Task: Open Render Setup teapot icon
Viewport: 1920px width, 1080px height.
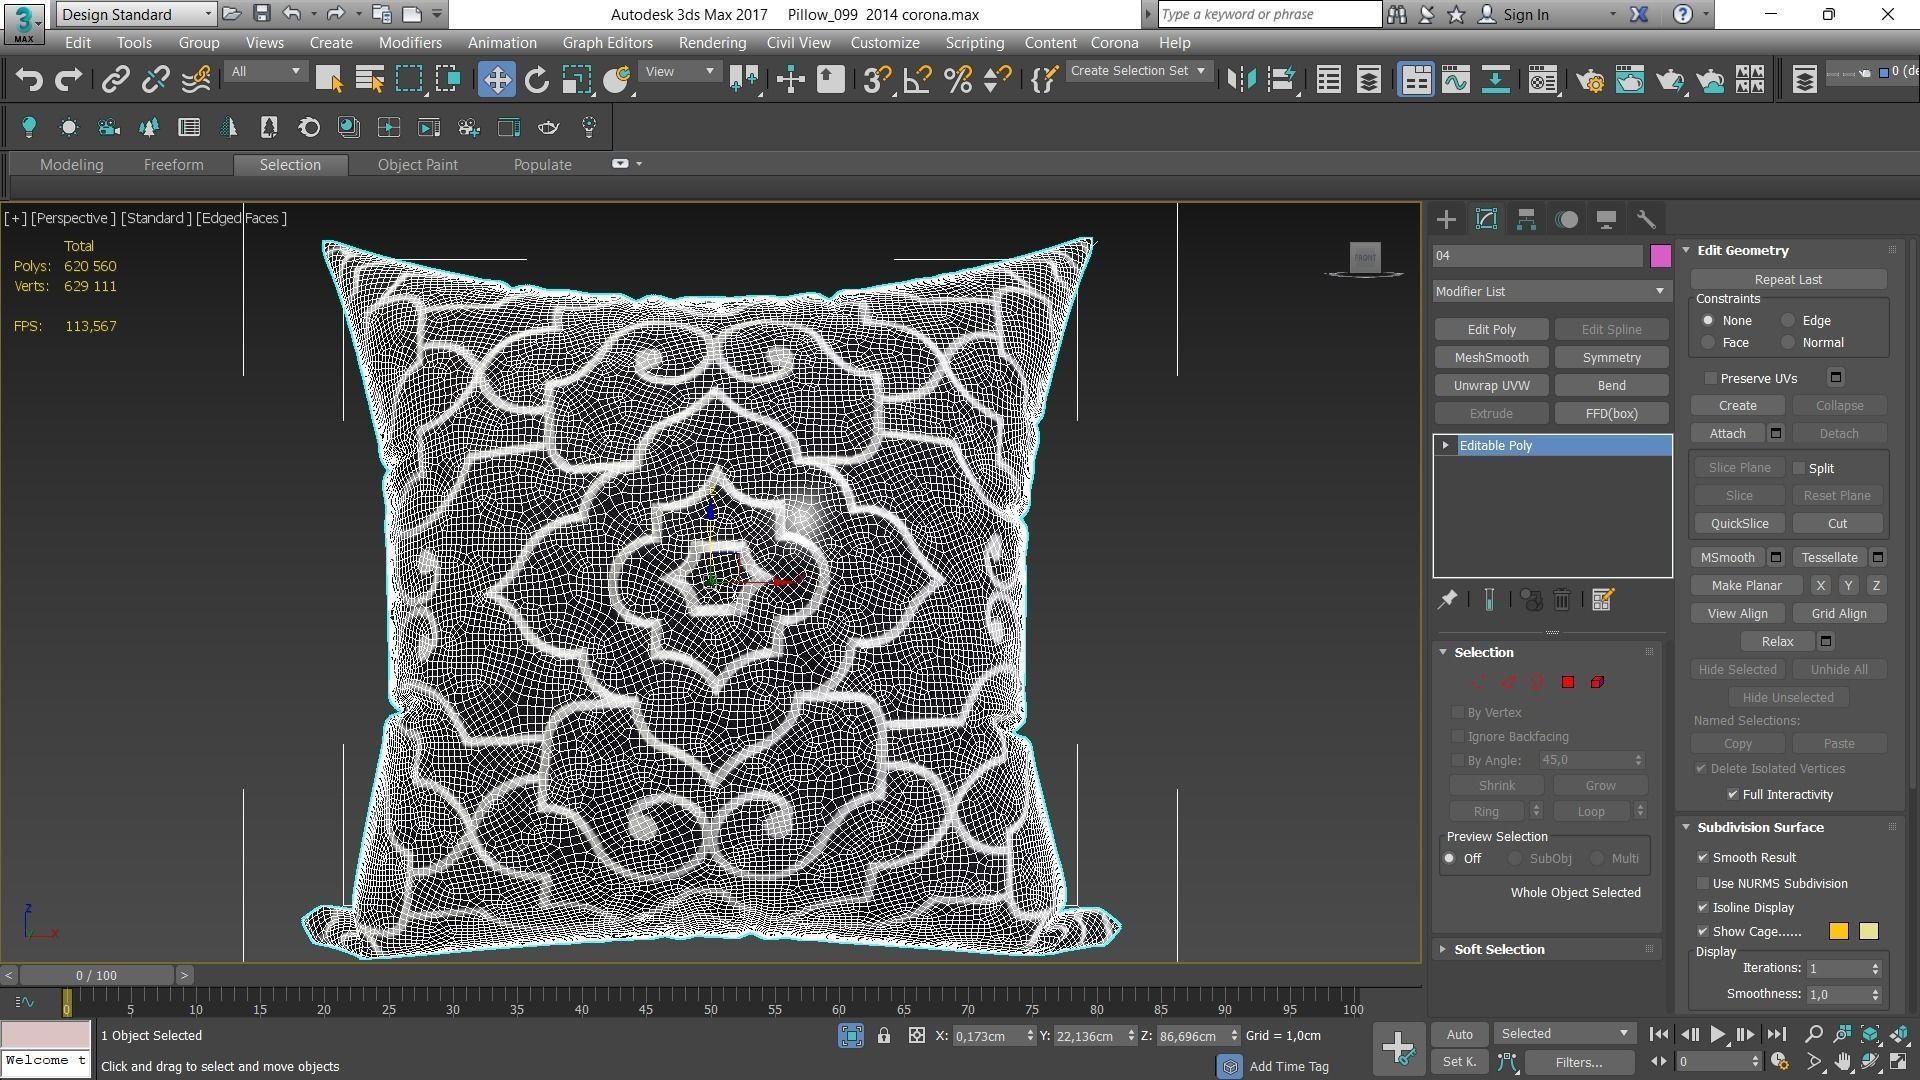Action: click(1590, 80)
